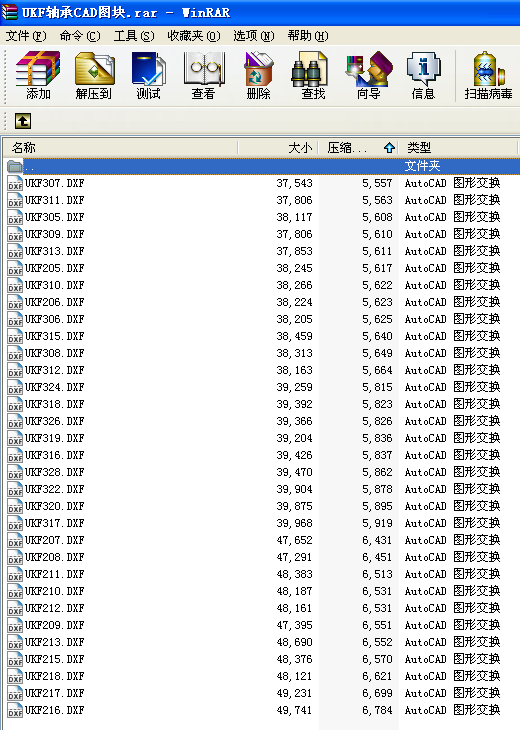Launch the 向导 (Wizard) tool
The image size is (520, 730).
pyautogui.click(x=369, y=75)
